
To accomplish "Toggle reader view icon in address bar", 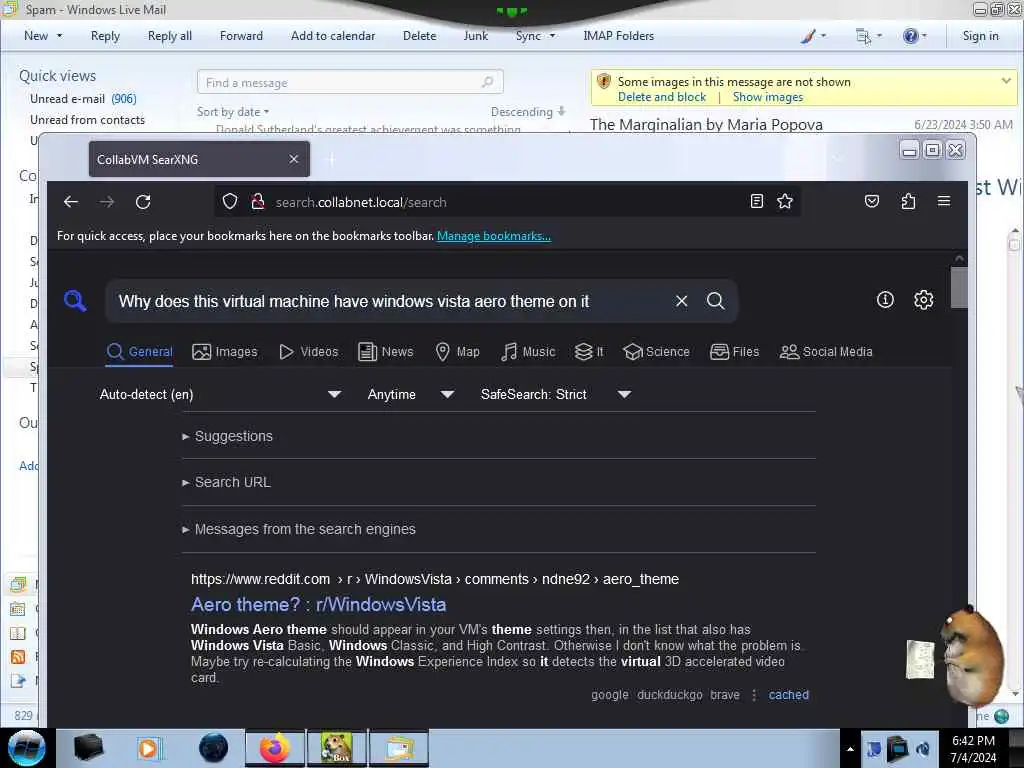I will point(756,201).
